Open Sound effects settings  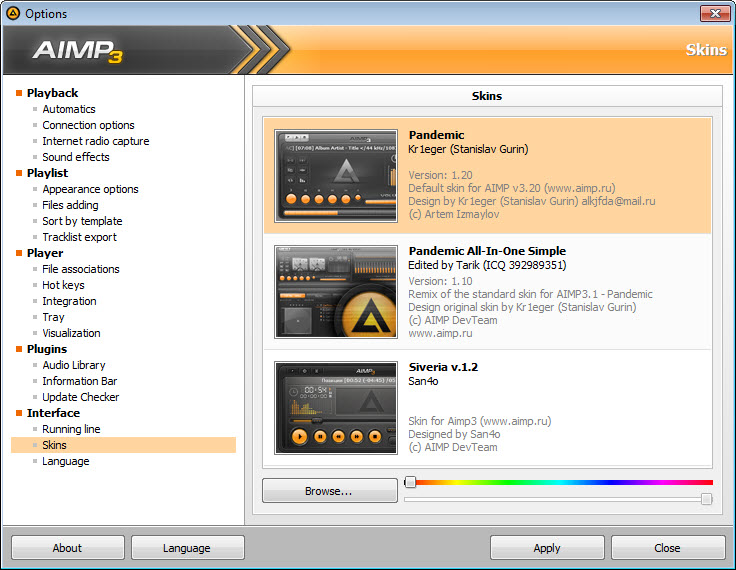76,157
